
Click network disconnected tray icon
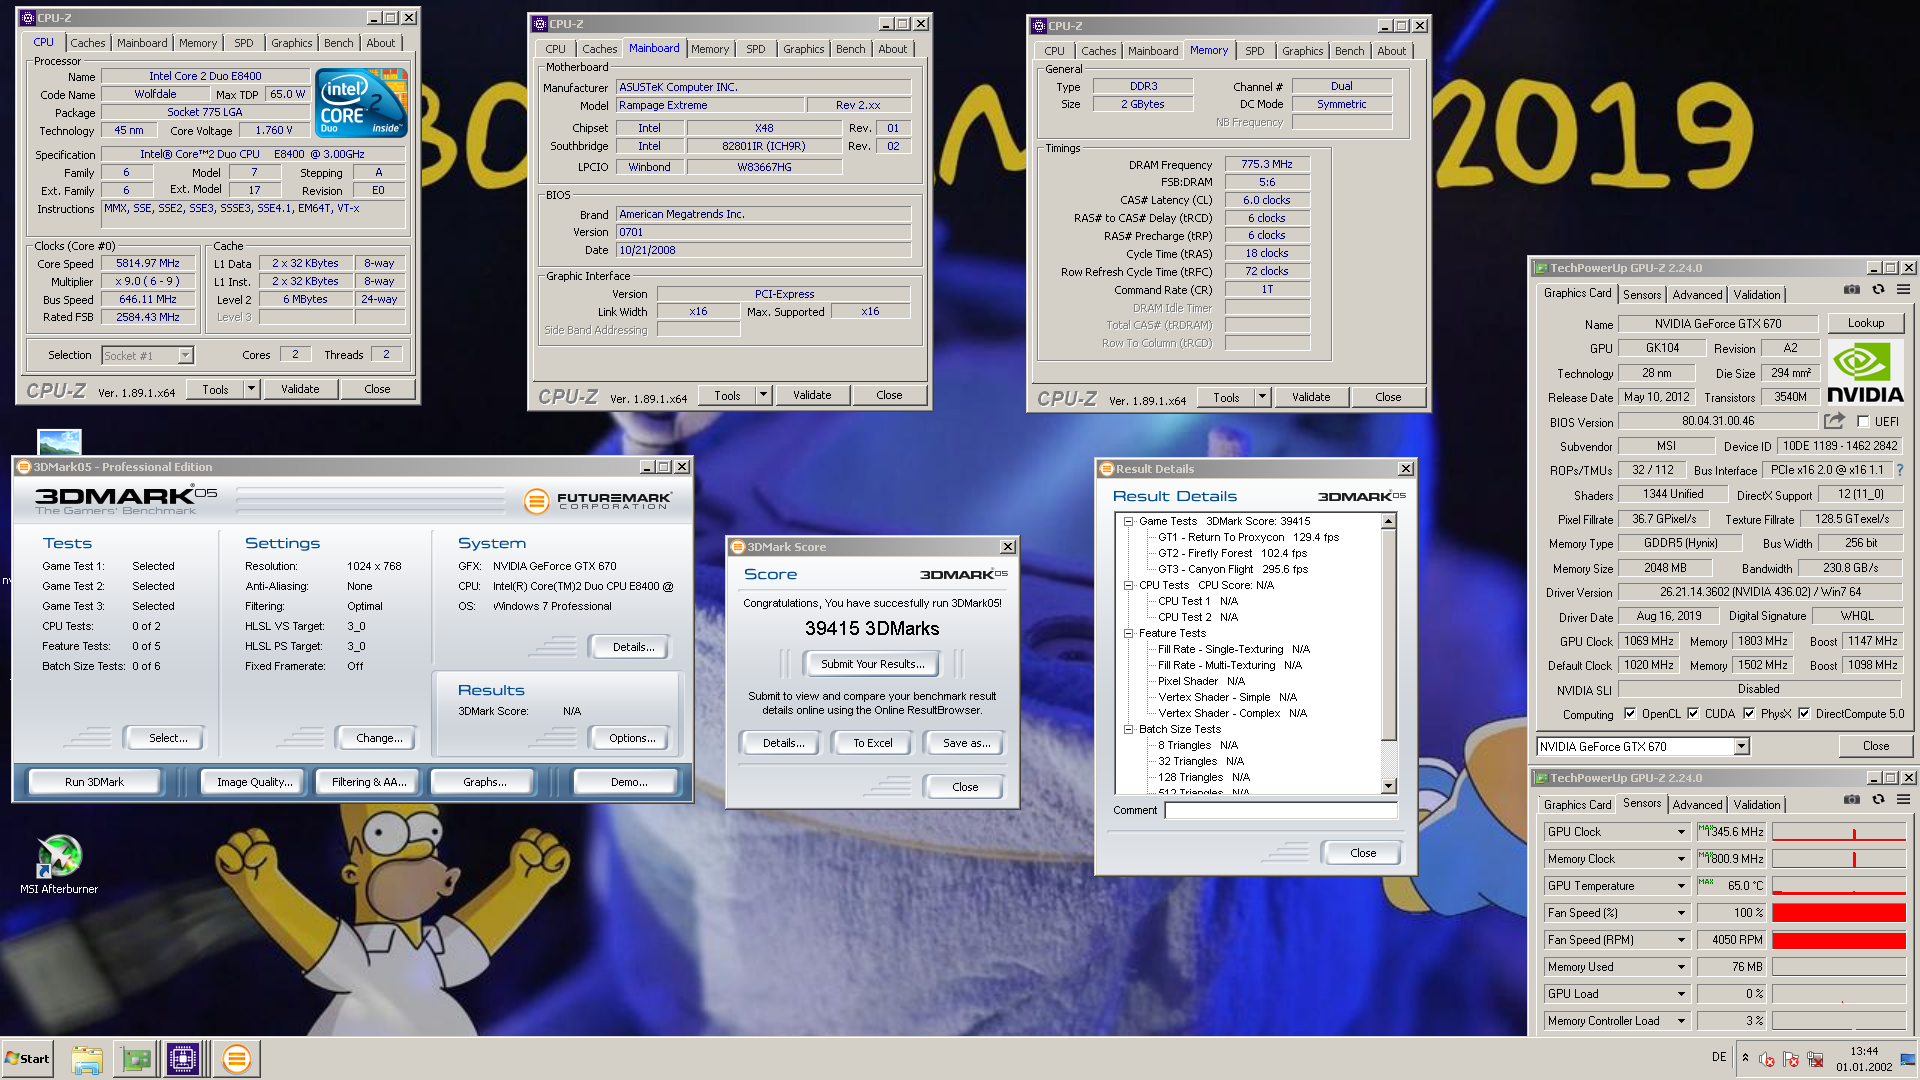coord(1815,1059)
